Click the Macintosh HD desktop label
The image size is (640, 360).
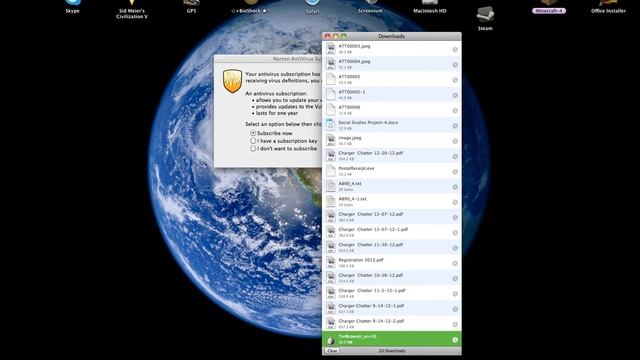tap(429, 11)
